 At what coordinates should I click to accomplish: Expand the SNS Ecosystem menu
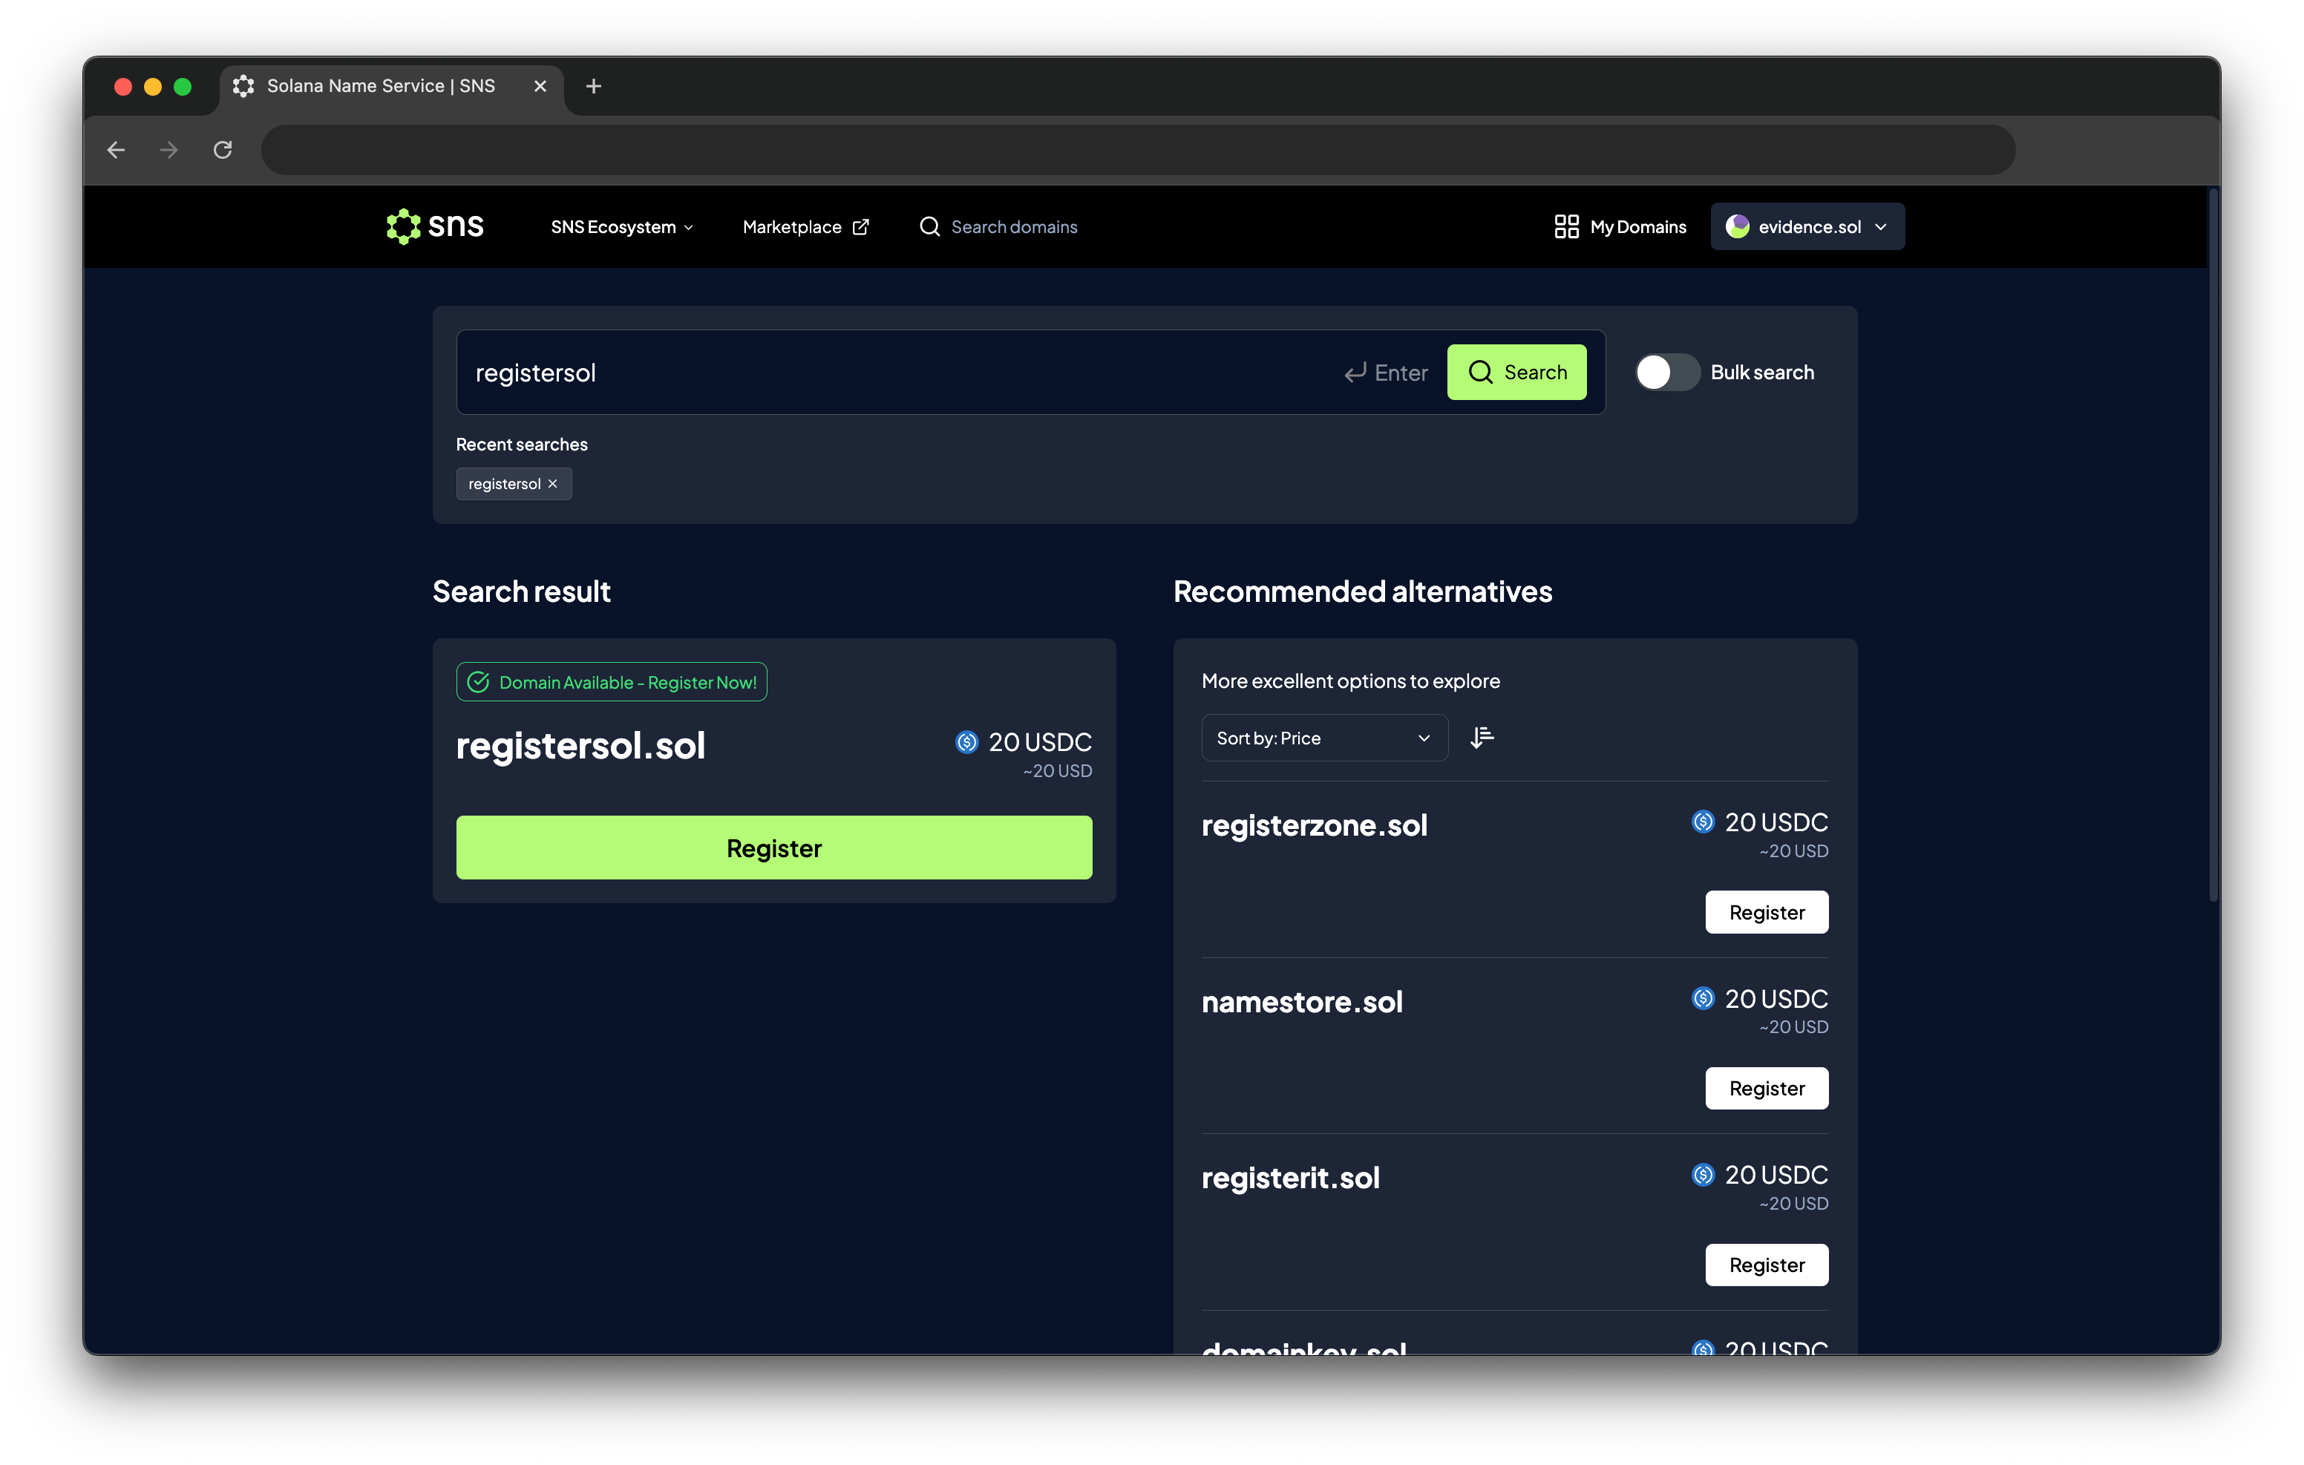(x=621, y=227)
